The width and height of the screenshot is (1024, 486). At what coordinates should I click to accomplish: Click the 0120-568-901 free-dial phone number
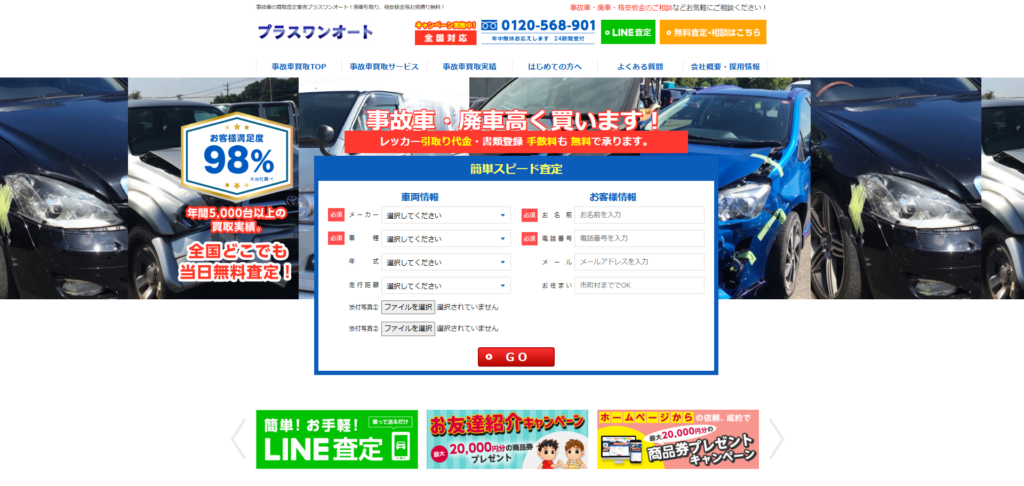click(538, 27)
